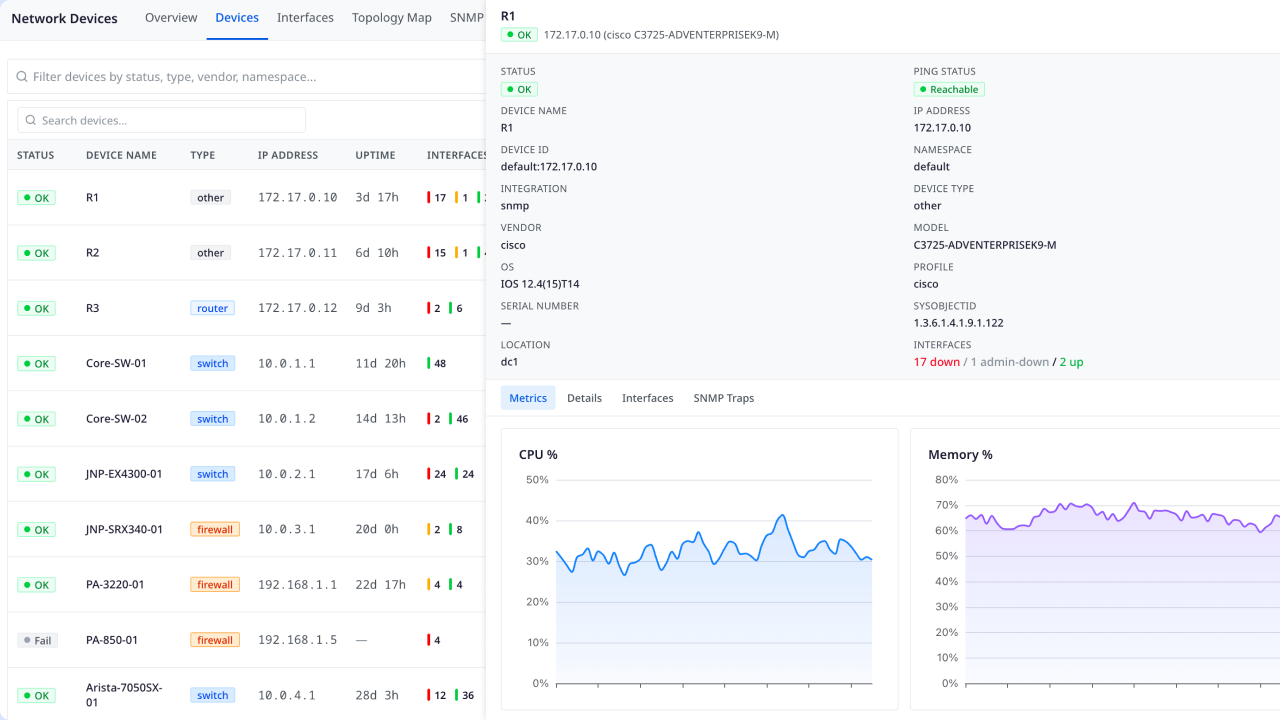The width and height of the screenshot is (1280, 720).
Task: Click the magnifier icon in the filter devices bar
Action: [x=21, y=76]
